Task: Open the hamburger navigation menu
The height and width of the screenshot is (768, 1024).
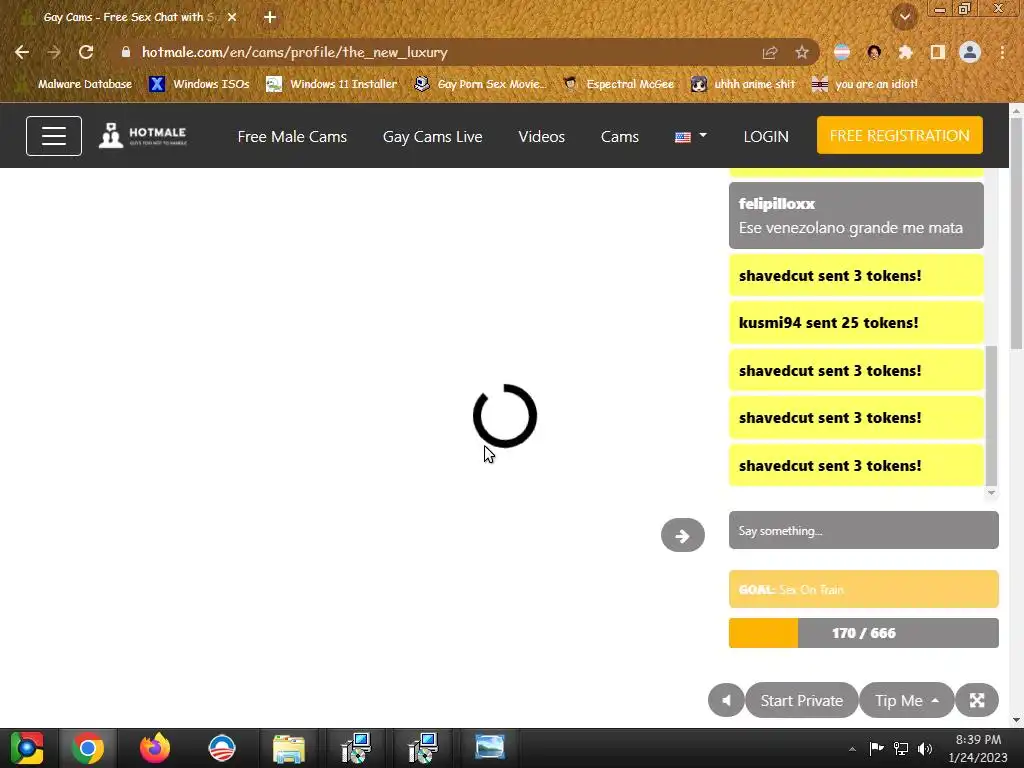Action: click(x=54, y=136)
